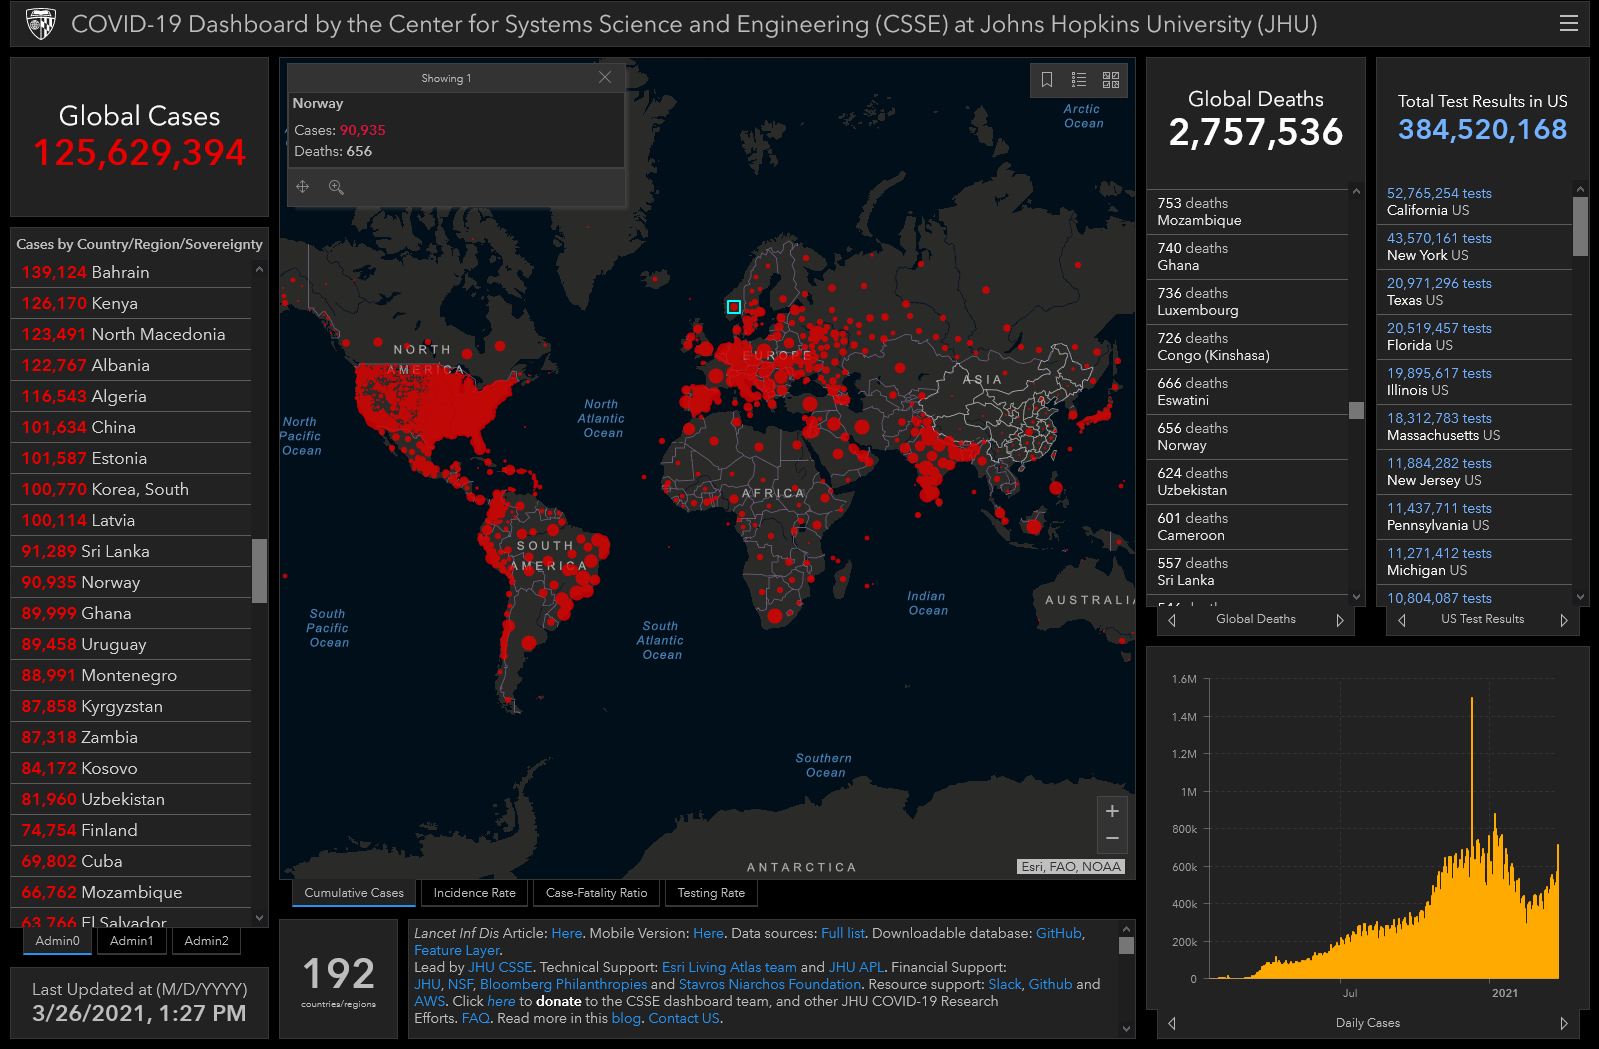Screen dimensions: 1599x1049
Task: Open the map legend list icon
Action: pyautogui.click(x=1079, y=80)
